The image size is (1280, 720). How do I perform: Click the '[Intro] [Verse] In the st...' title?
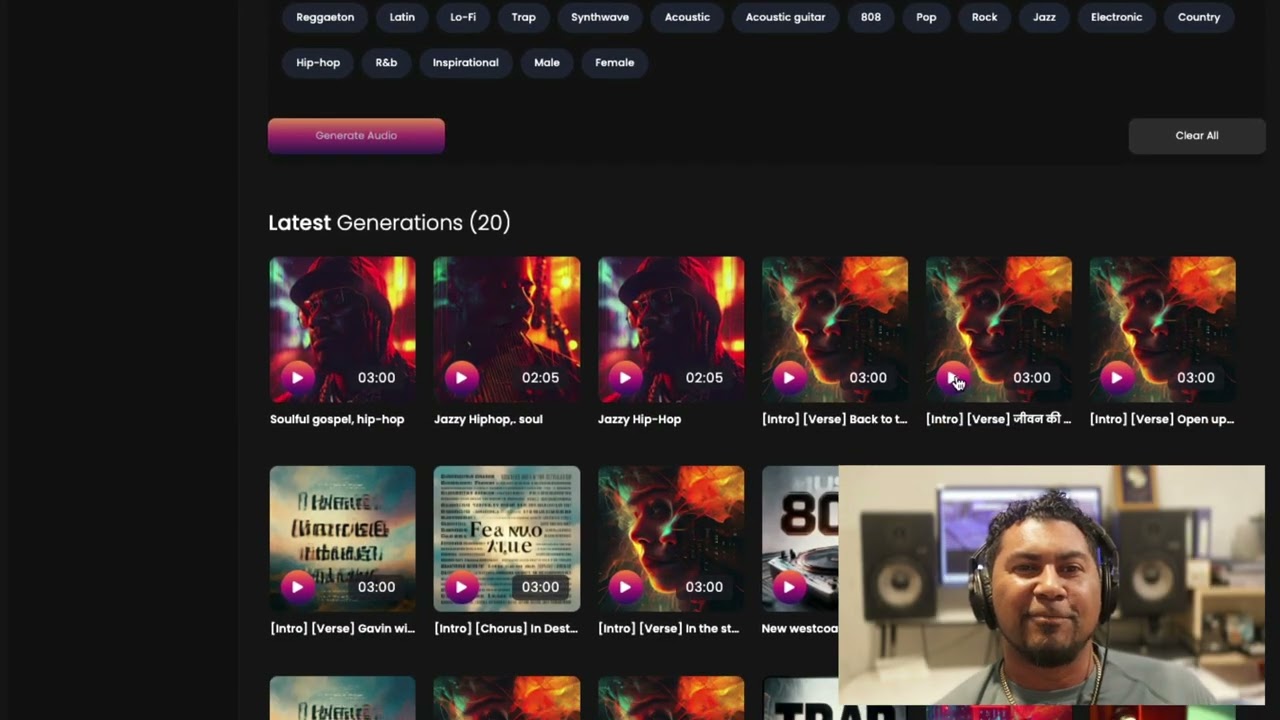click(x=668, y=629)
